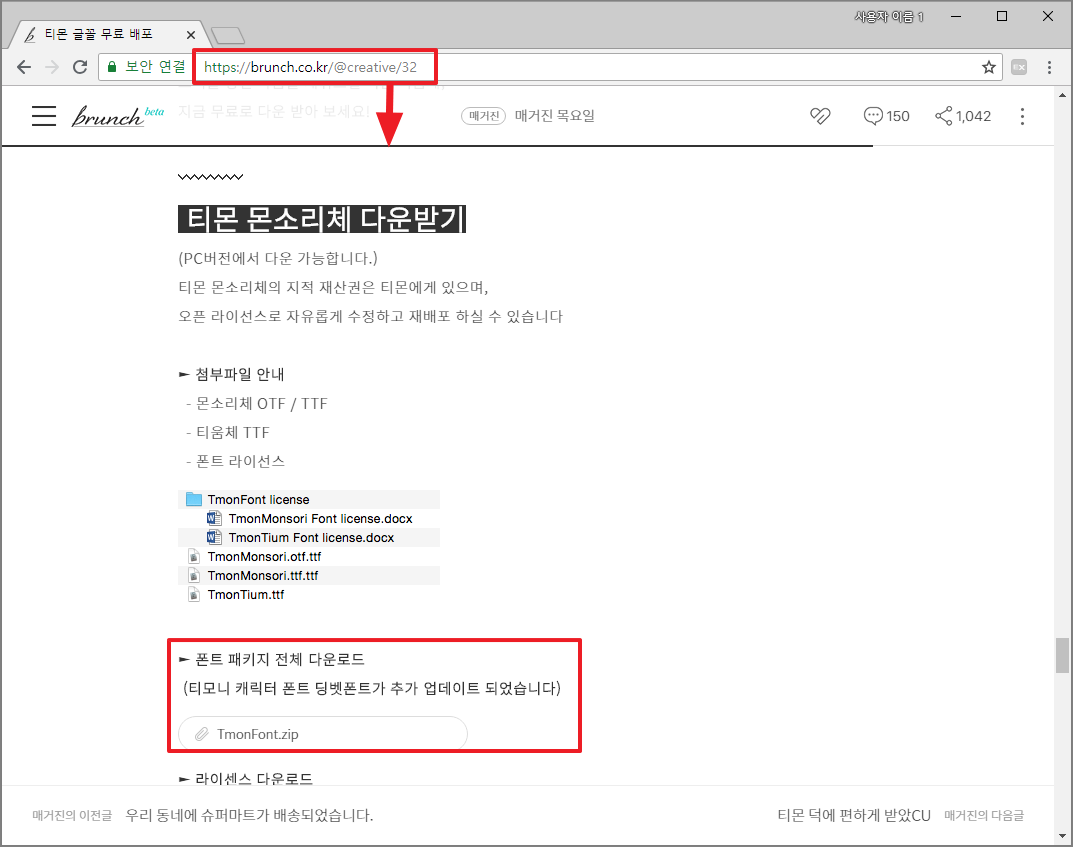Screen dimensions: 1073x847
Task: Like the article with the heart icon
Action: [820, 116]
